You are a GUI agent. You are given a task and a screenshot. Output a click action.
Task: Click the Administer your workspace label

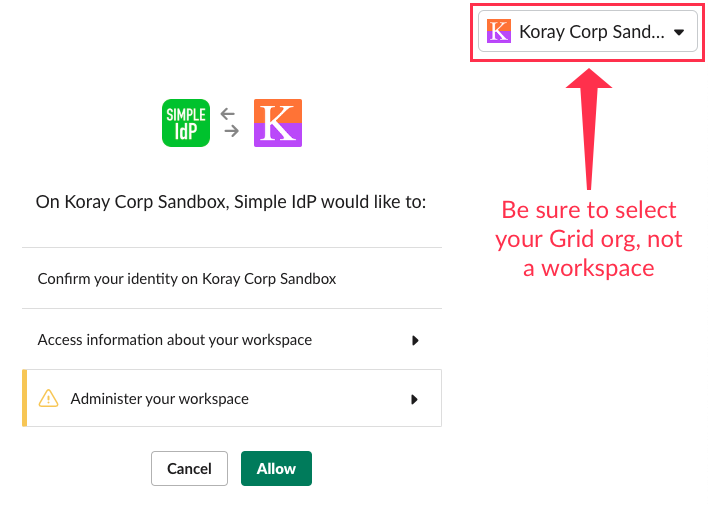point(159,399)
